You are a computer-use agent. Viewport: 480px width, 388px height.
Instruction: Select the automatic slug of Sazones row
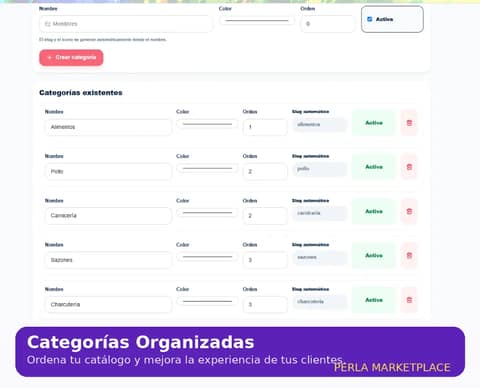pos(319,257)
